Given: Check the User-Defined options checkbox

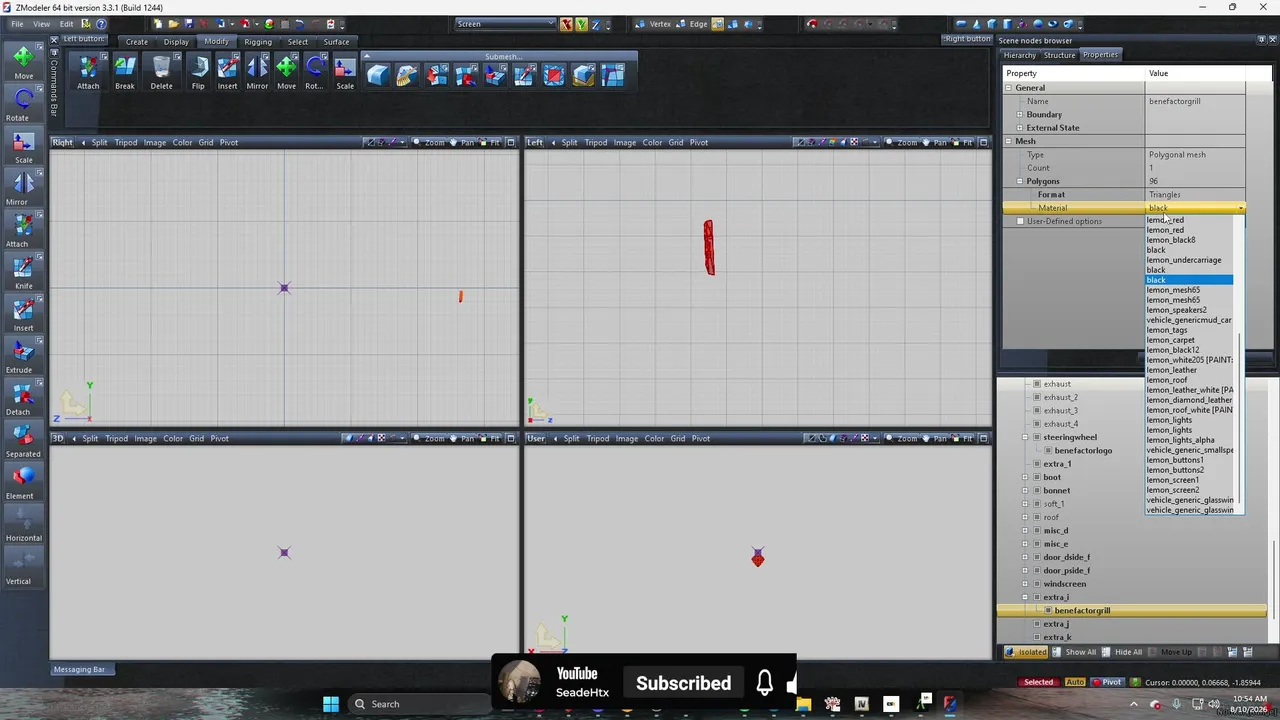Looking at the screenshot, I should 1020,221.
